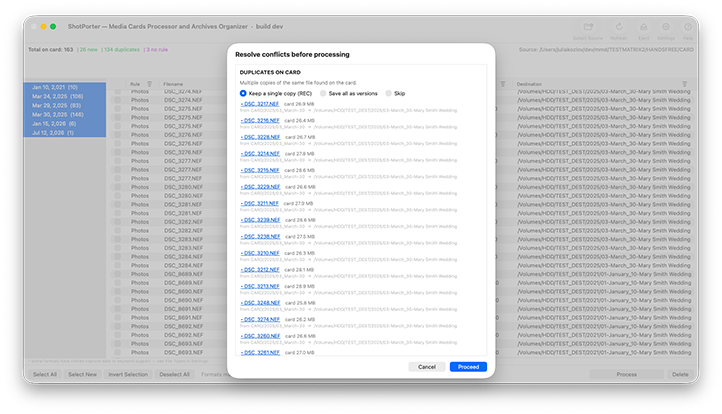722x414 pixels.
Task: Click the Destination column filter icon
Action: point(685,84)
